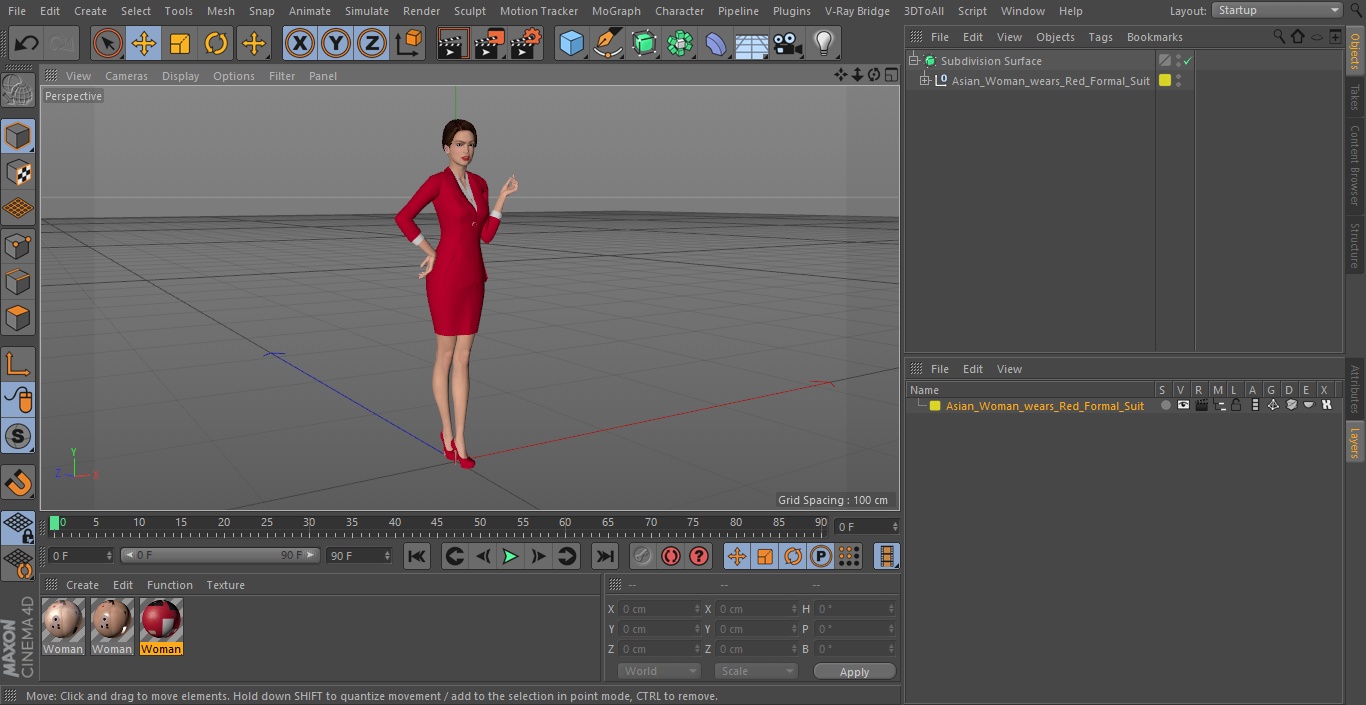Click object's yellow layer tag swatch
Screen dimensions: 1366x705
pyautogui.click(x=1165, y=81)
